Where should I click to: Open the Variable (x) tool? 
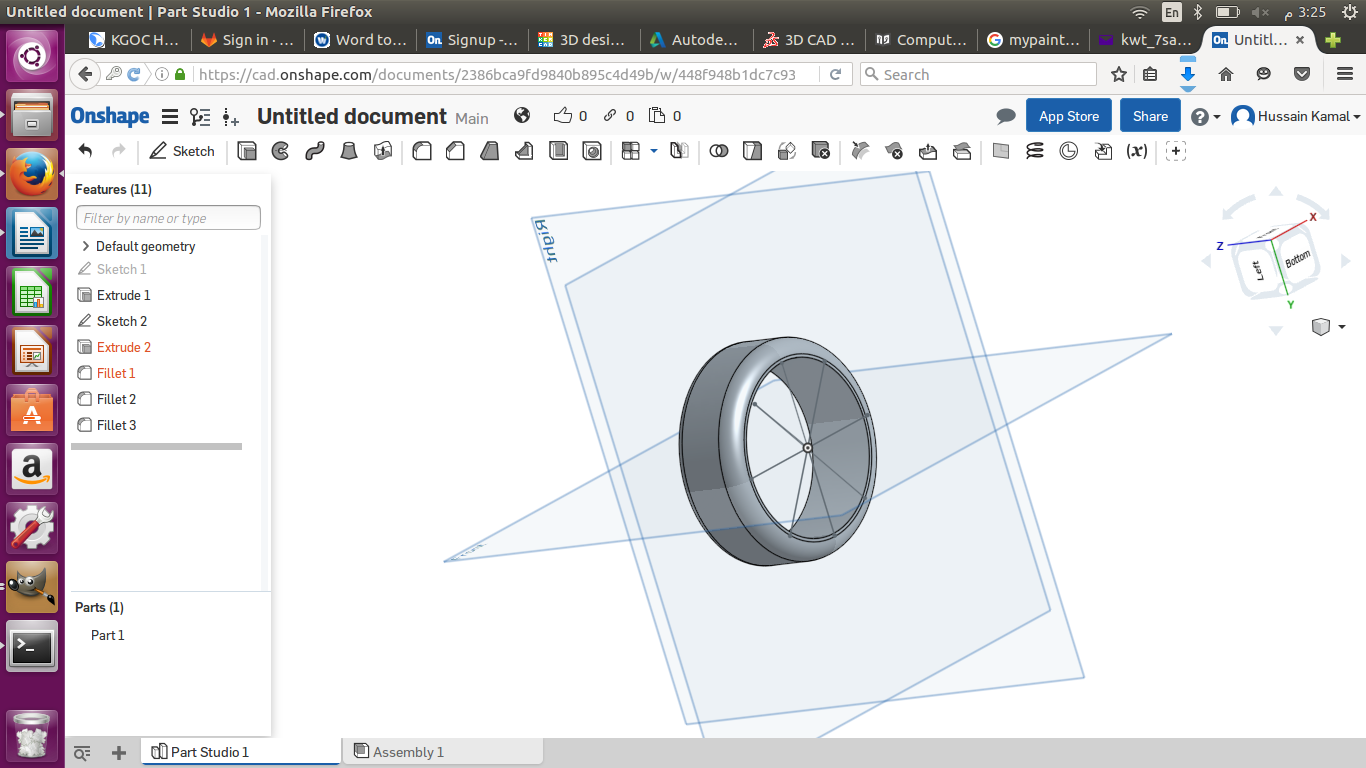(1137, 151)
